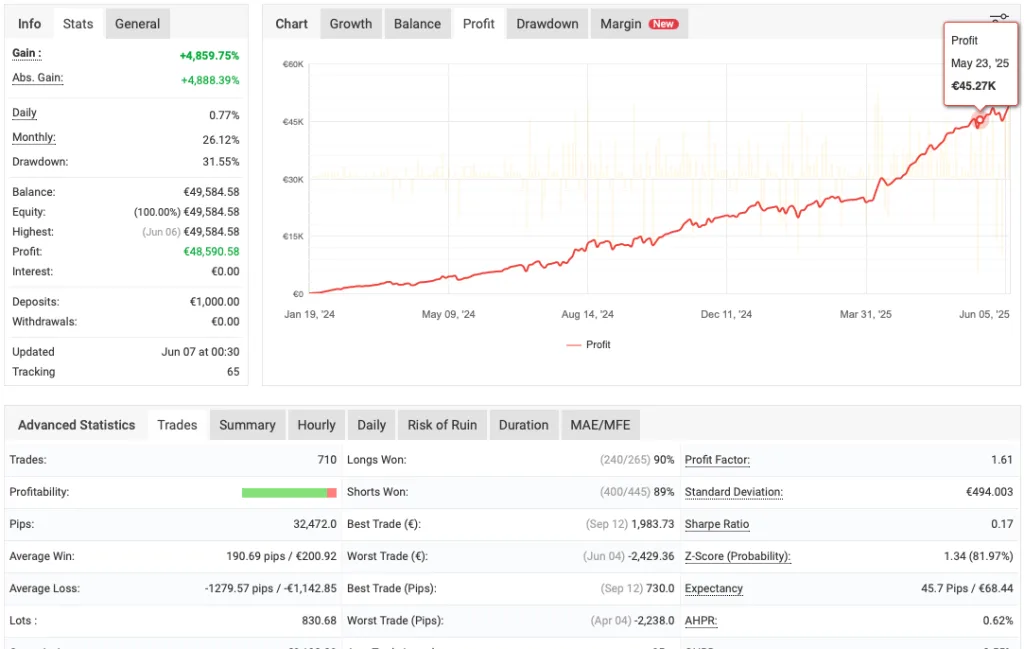The height and width of the screenshot is (649, 1024).
Task: Open the Advanced Statistics tab
Action: [77, 424]
